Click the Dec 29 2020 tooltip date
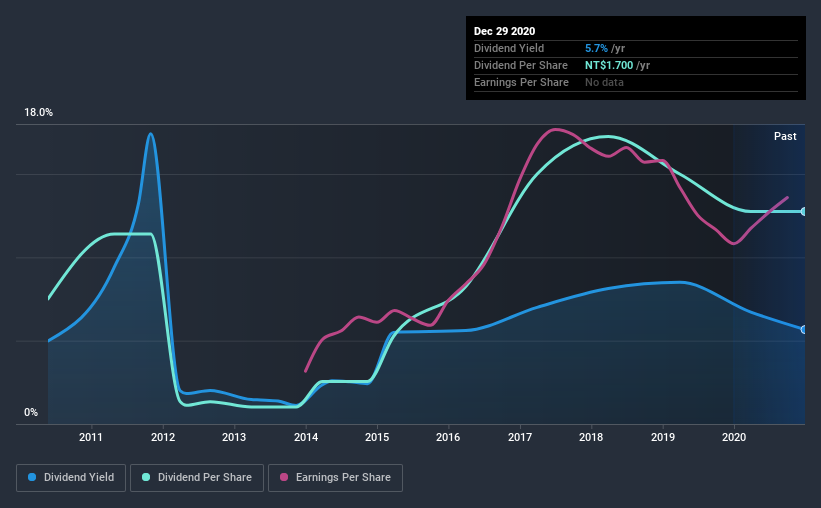The image size is (821, 508). 504,31
